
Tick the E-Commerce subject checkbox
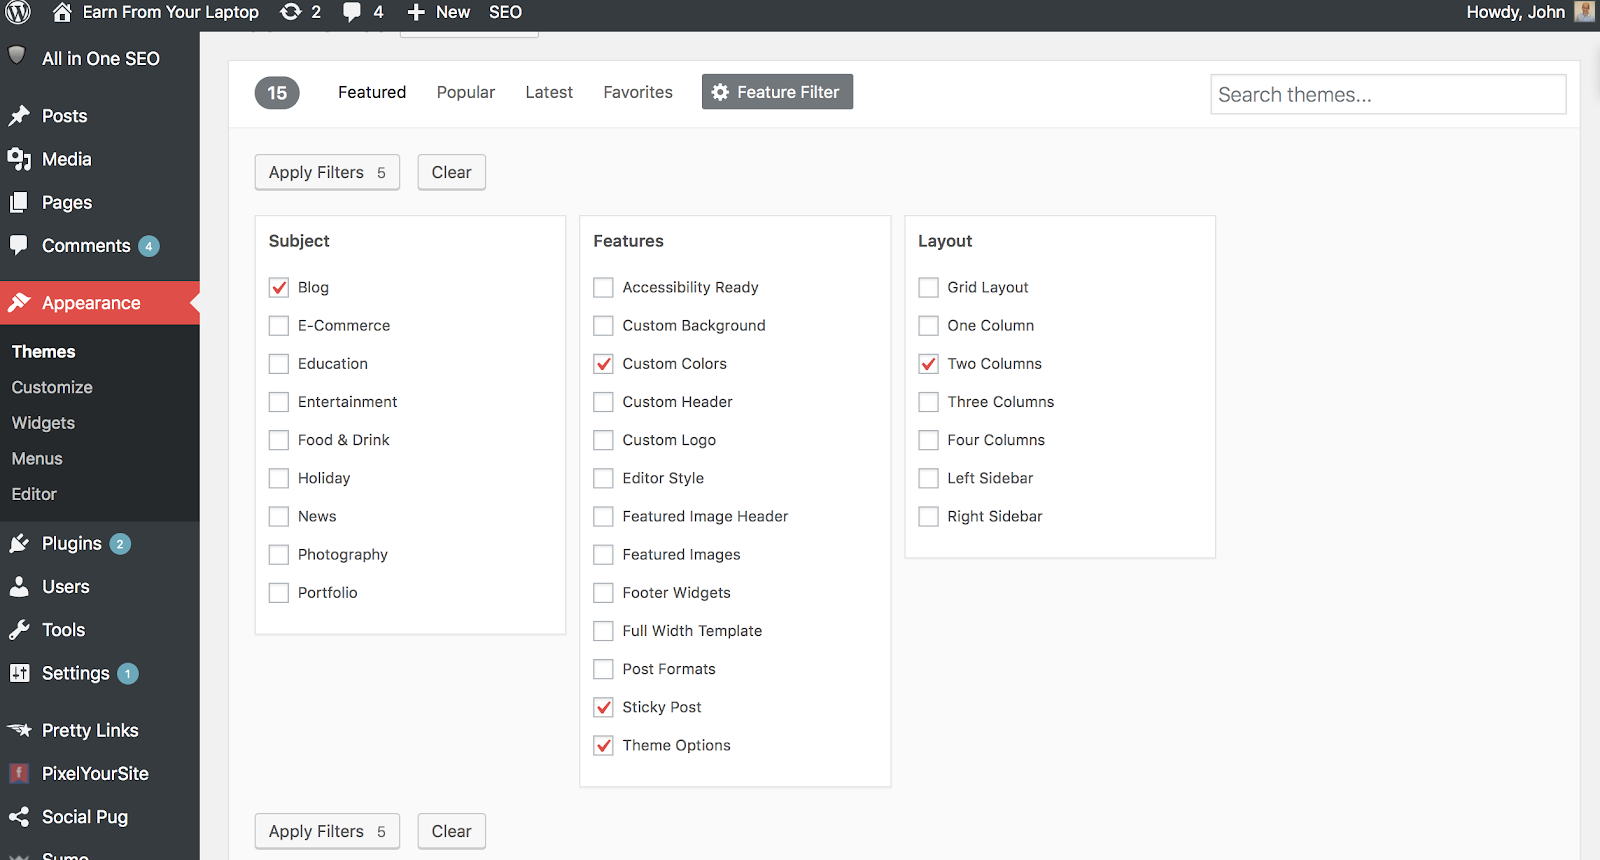point(279,326)
